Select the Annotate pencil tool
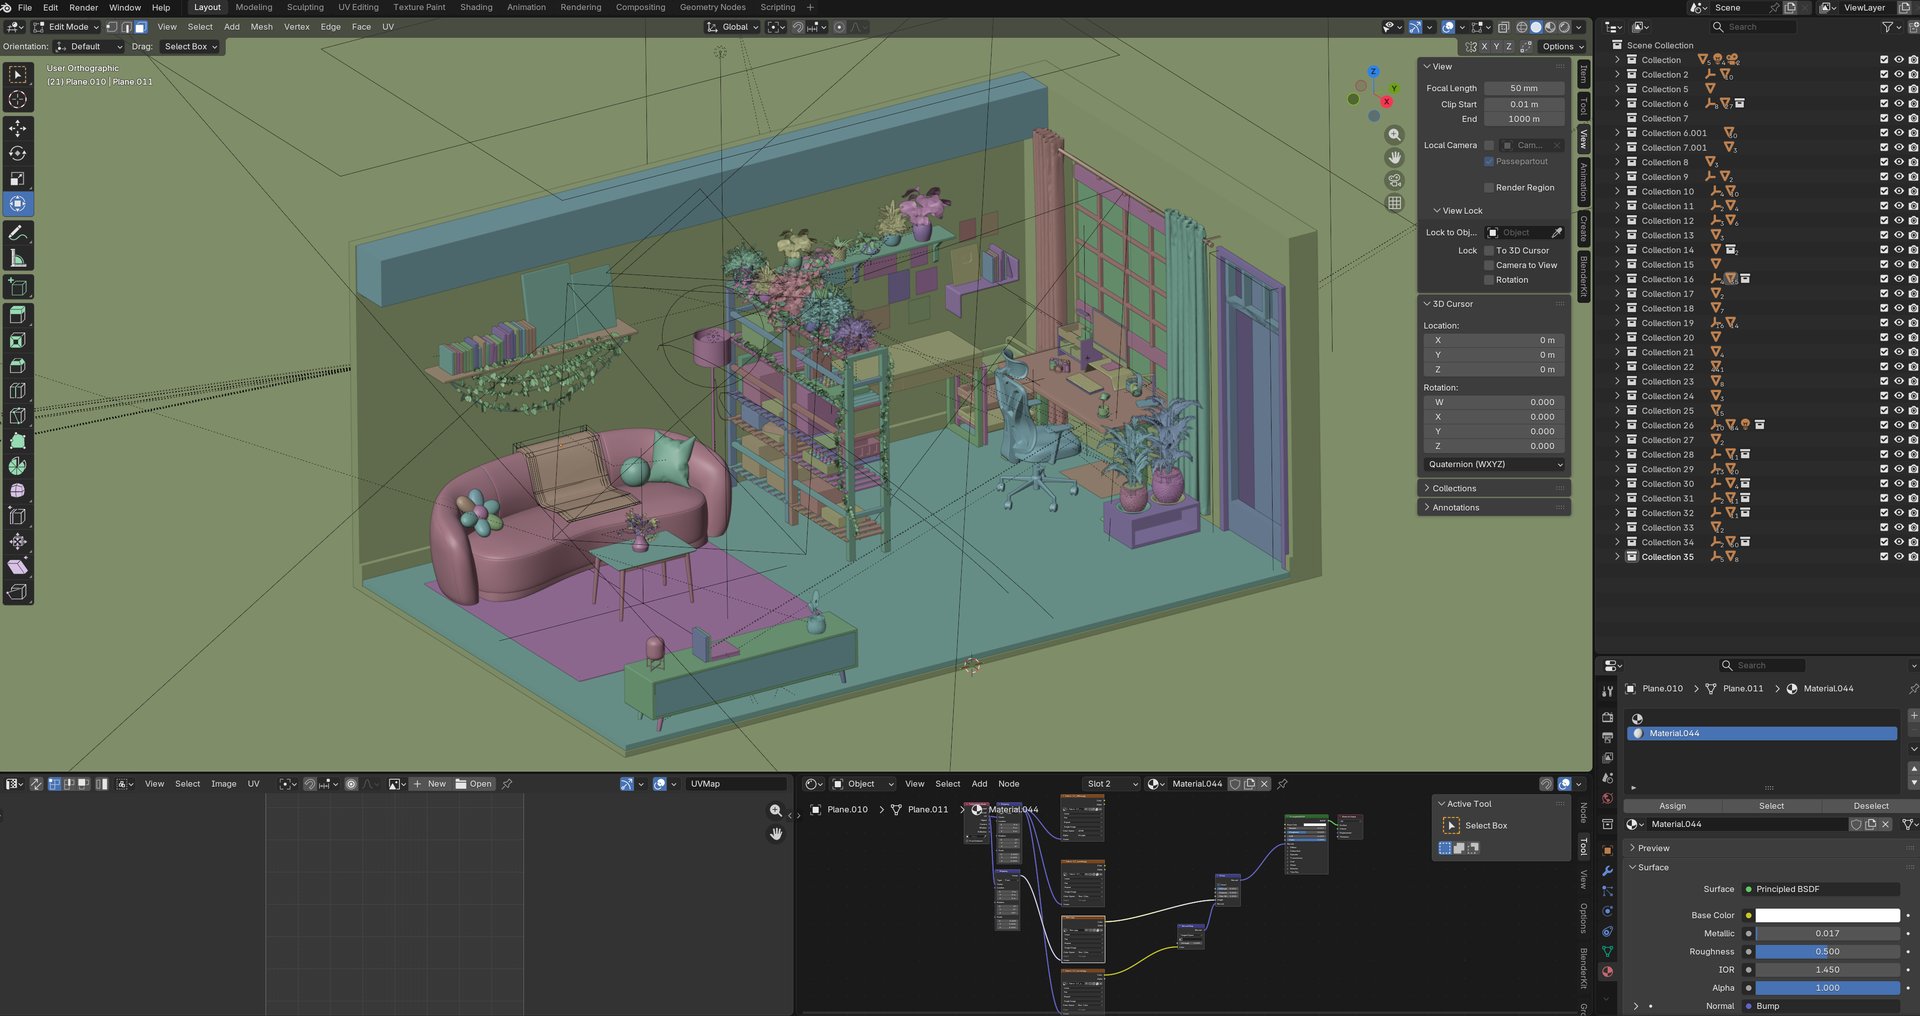 (x=18, y=233)
